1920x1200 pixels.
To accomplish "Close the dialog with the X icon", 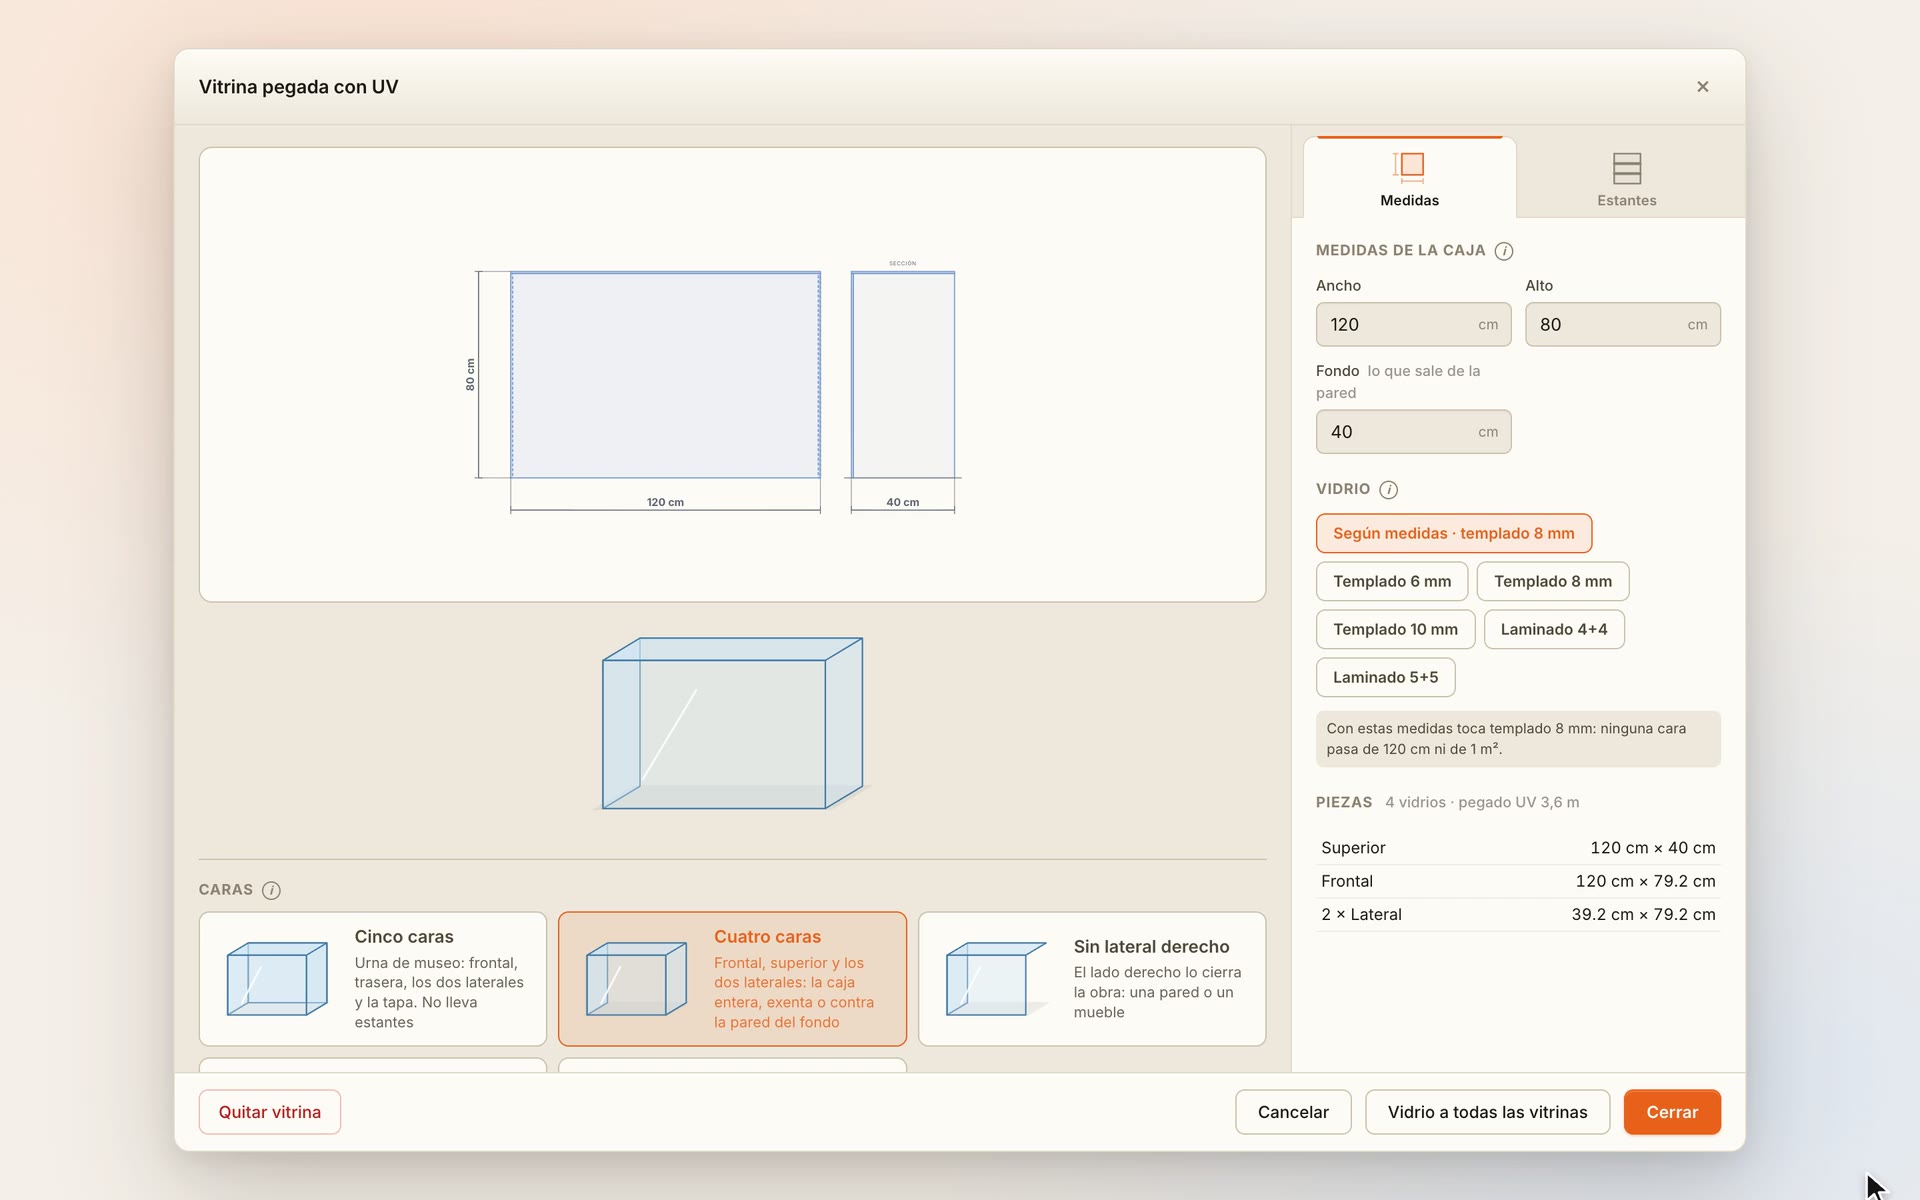I will pyautogui.click(x=1702, y=87).
